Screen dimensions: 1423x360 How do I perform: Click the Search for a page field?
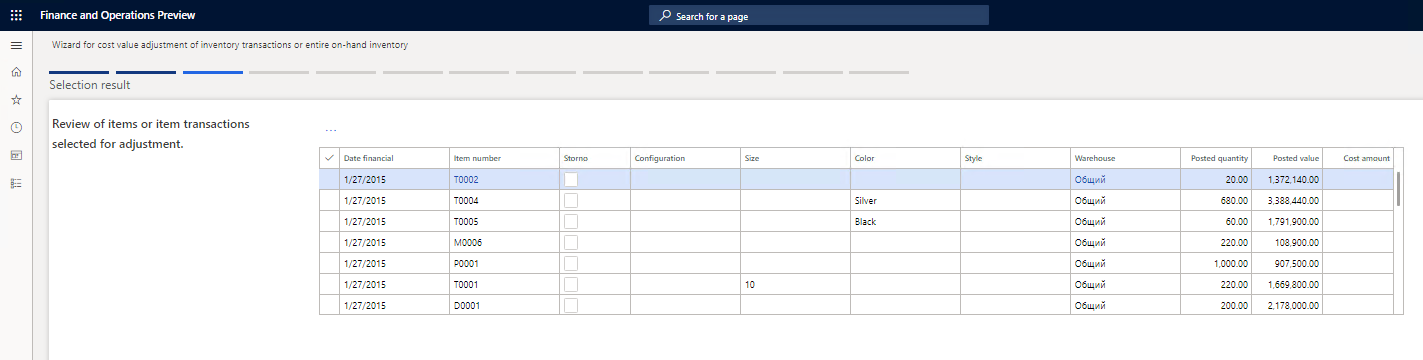click(x=819, y=16)
